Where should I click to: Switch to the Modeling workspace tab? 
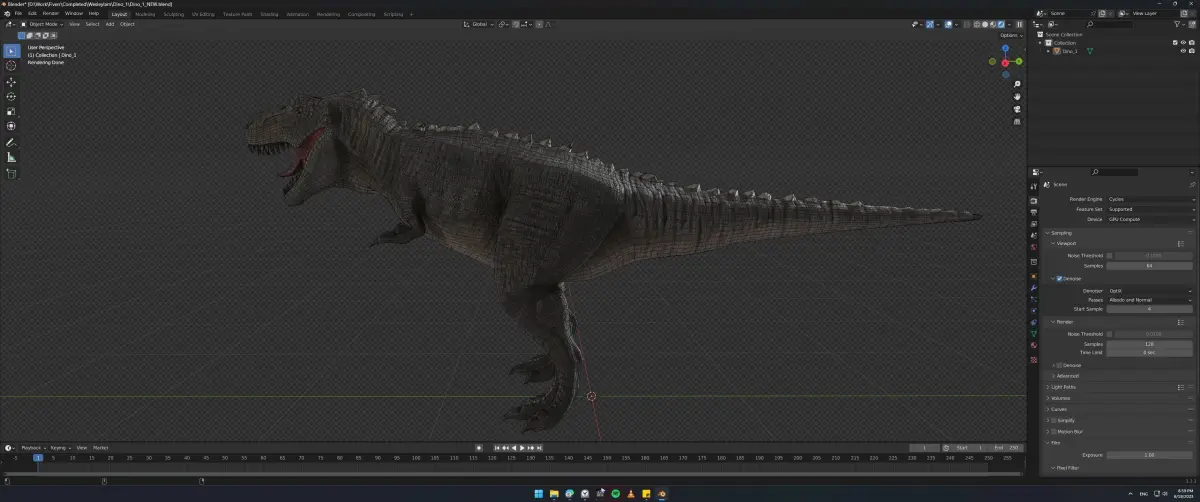pos(145,14)
